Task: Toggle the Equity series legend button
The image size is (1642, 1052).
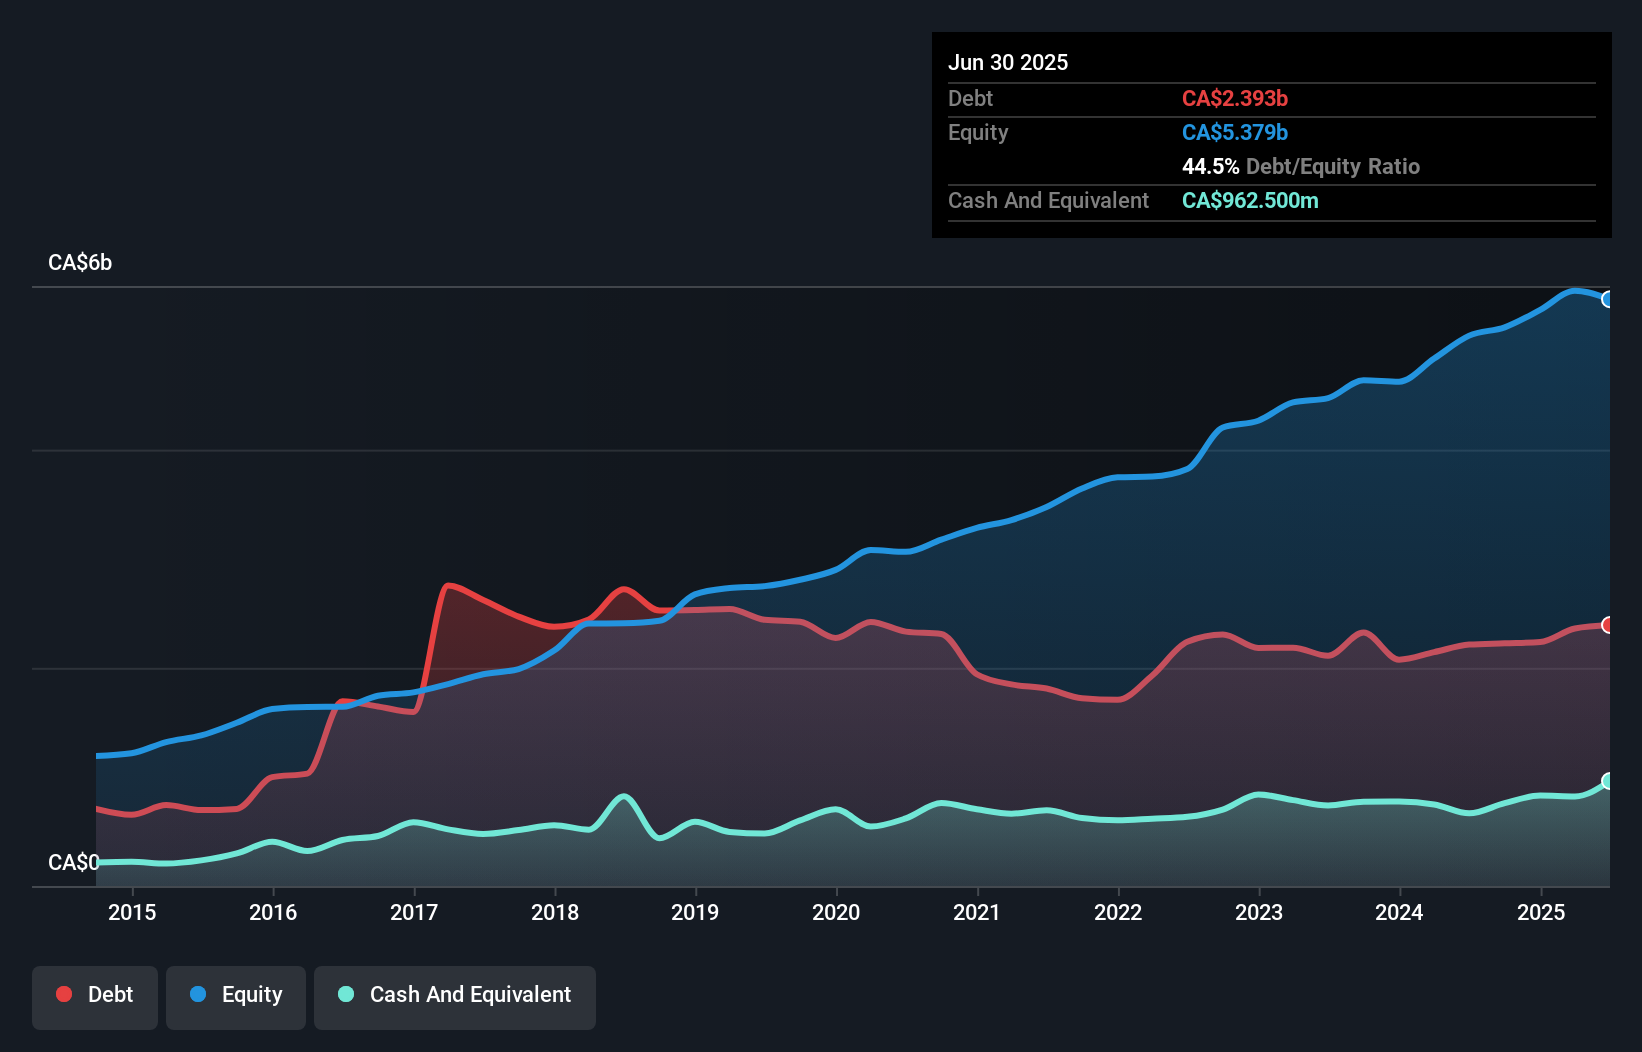Action: click(236, 995)
